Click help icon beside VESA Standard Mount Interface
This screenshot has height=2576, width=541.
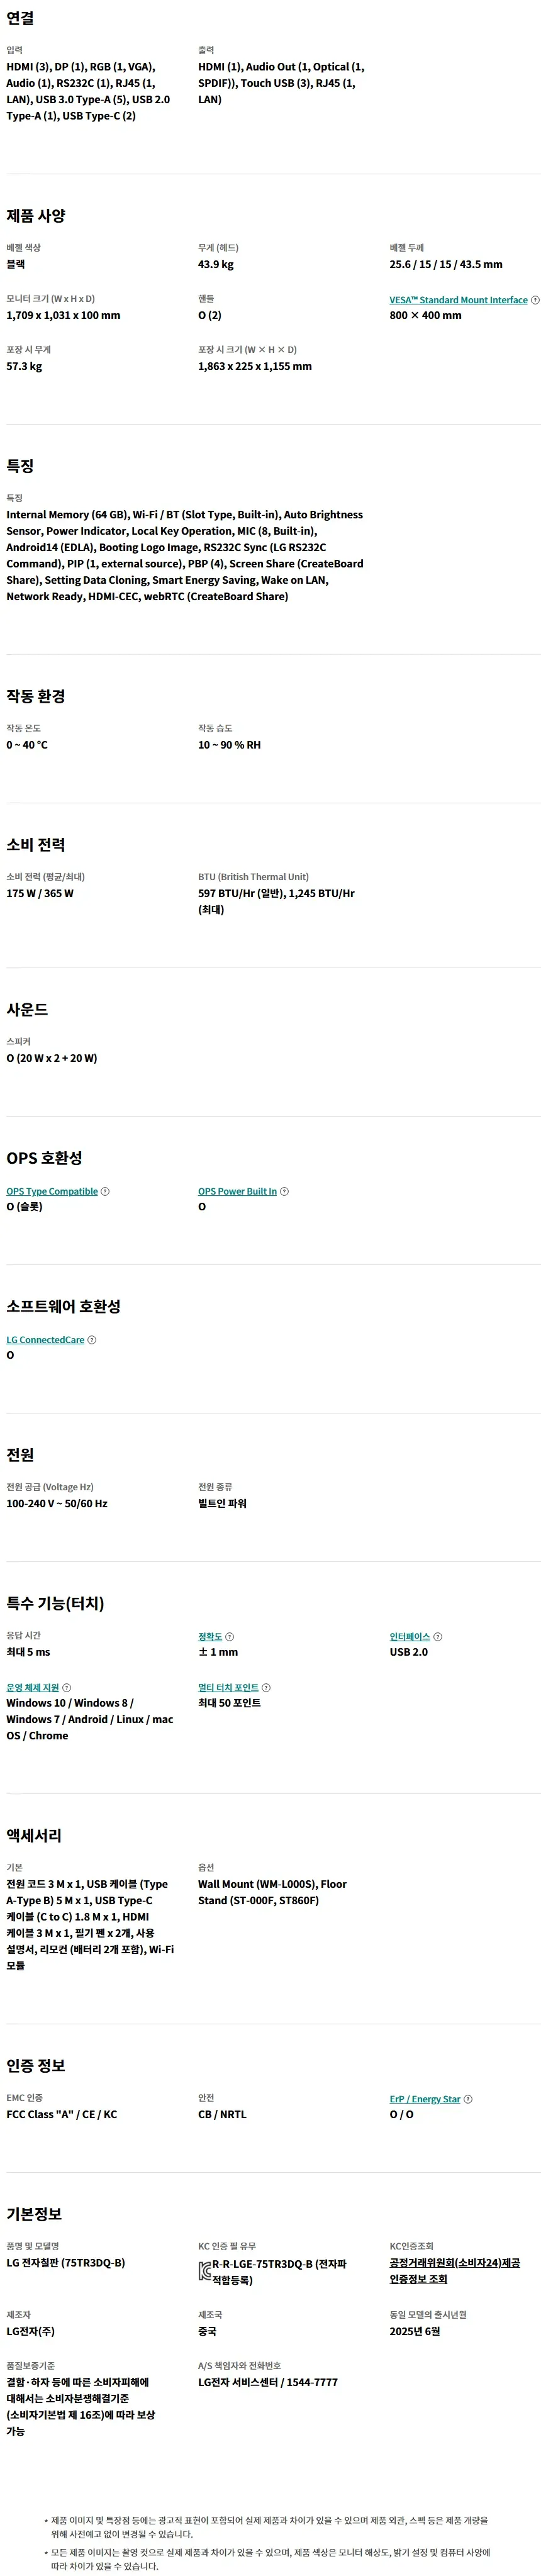tap(535, 300)
